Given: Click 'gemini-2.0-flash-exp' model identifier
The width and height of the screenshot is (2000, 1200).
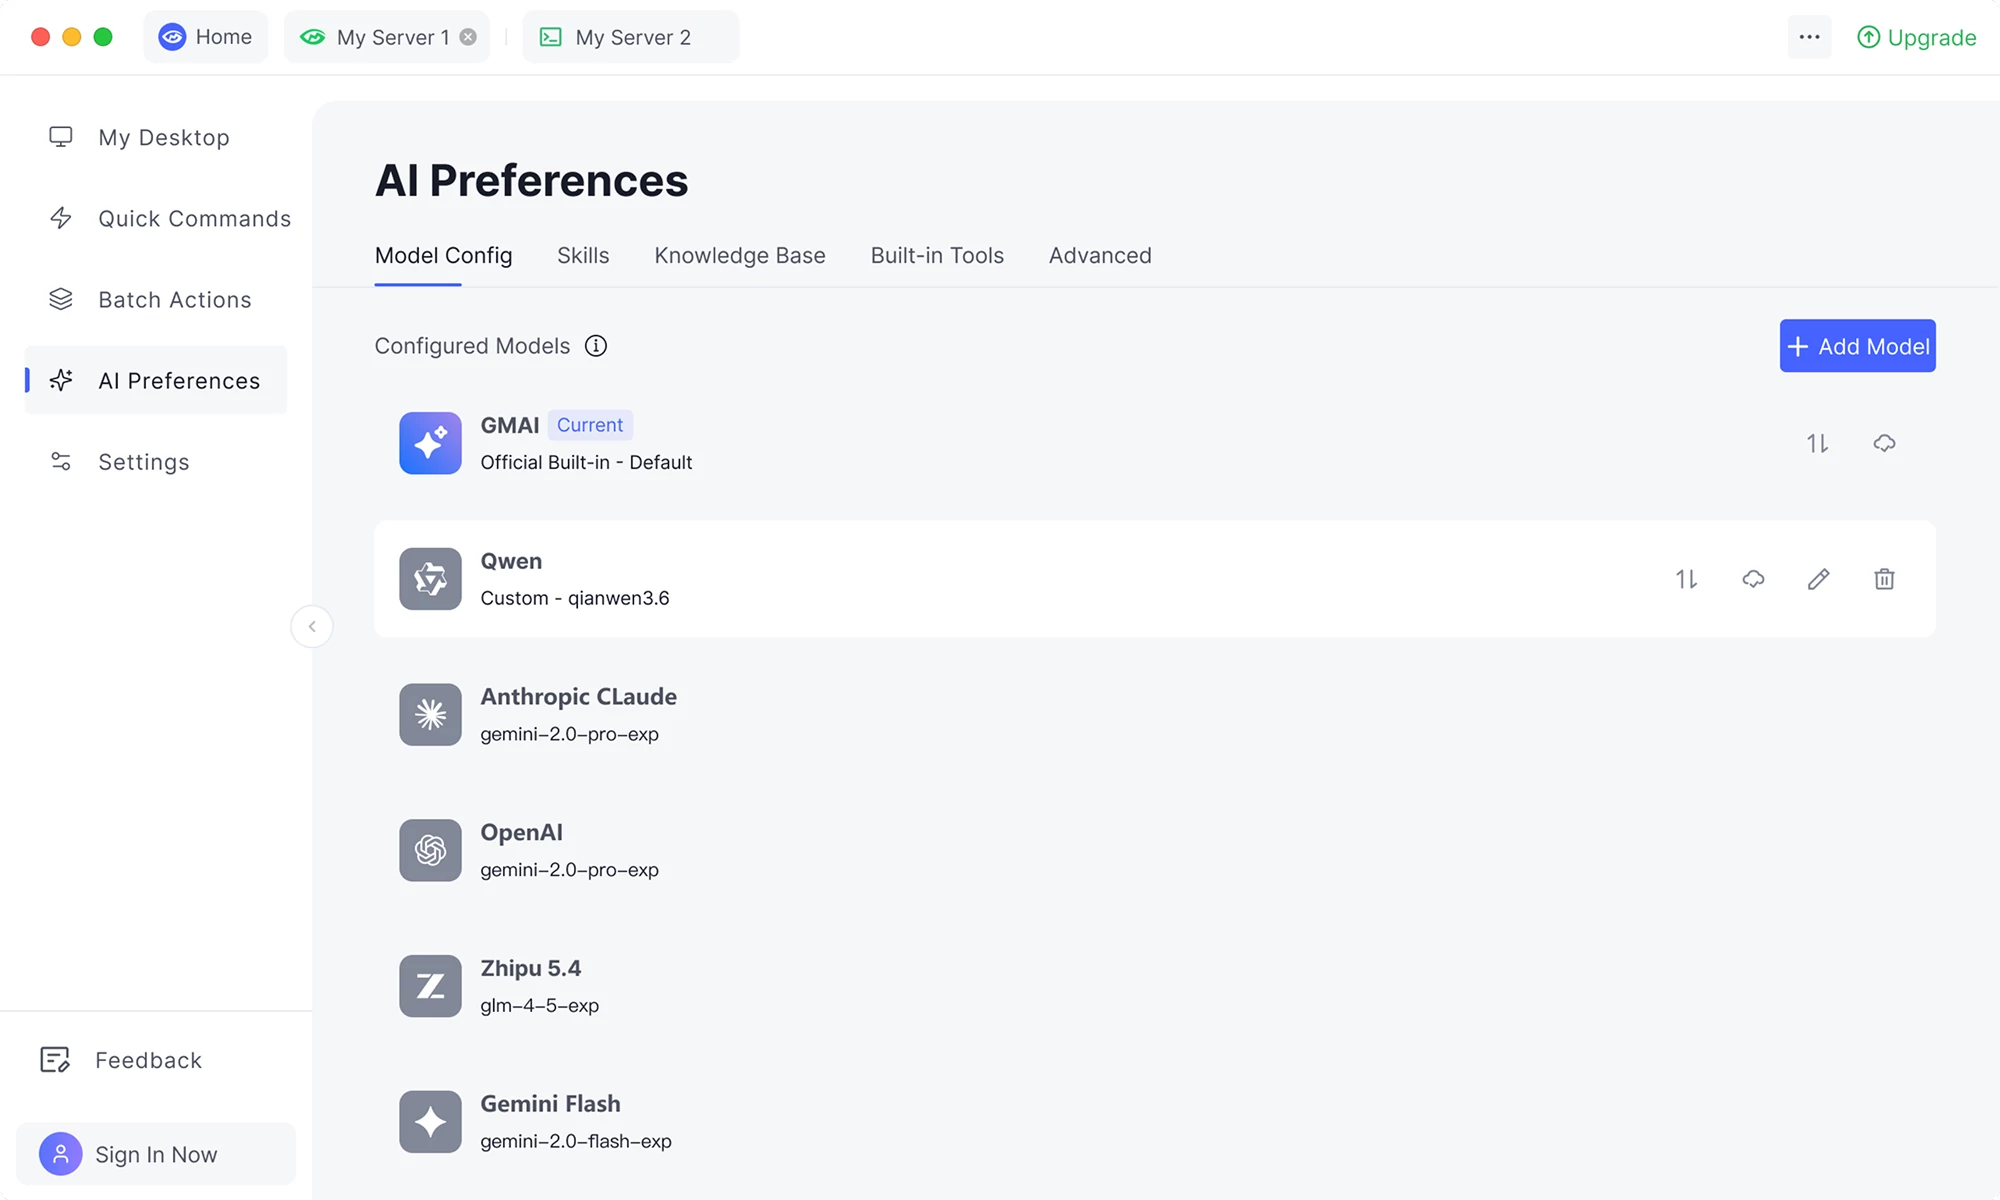Looking at the screenshot, I should tap(576, 1141).
